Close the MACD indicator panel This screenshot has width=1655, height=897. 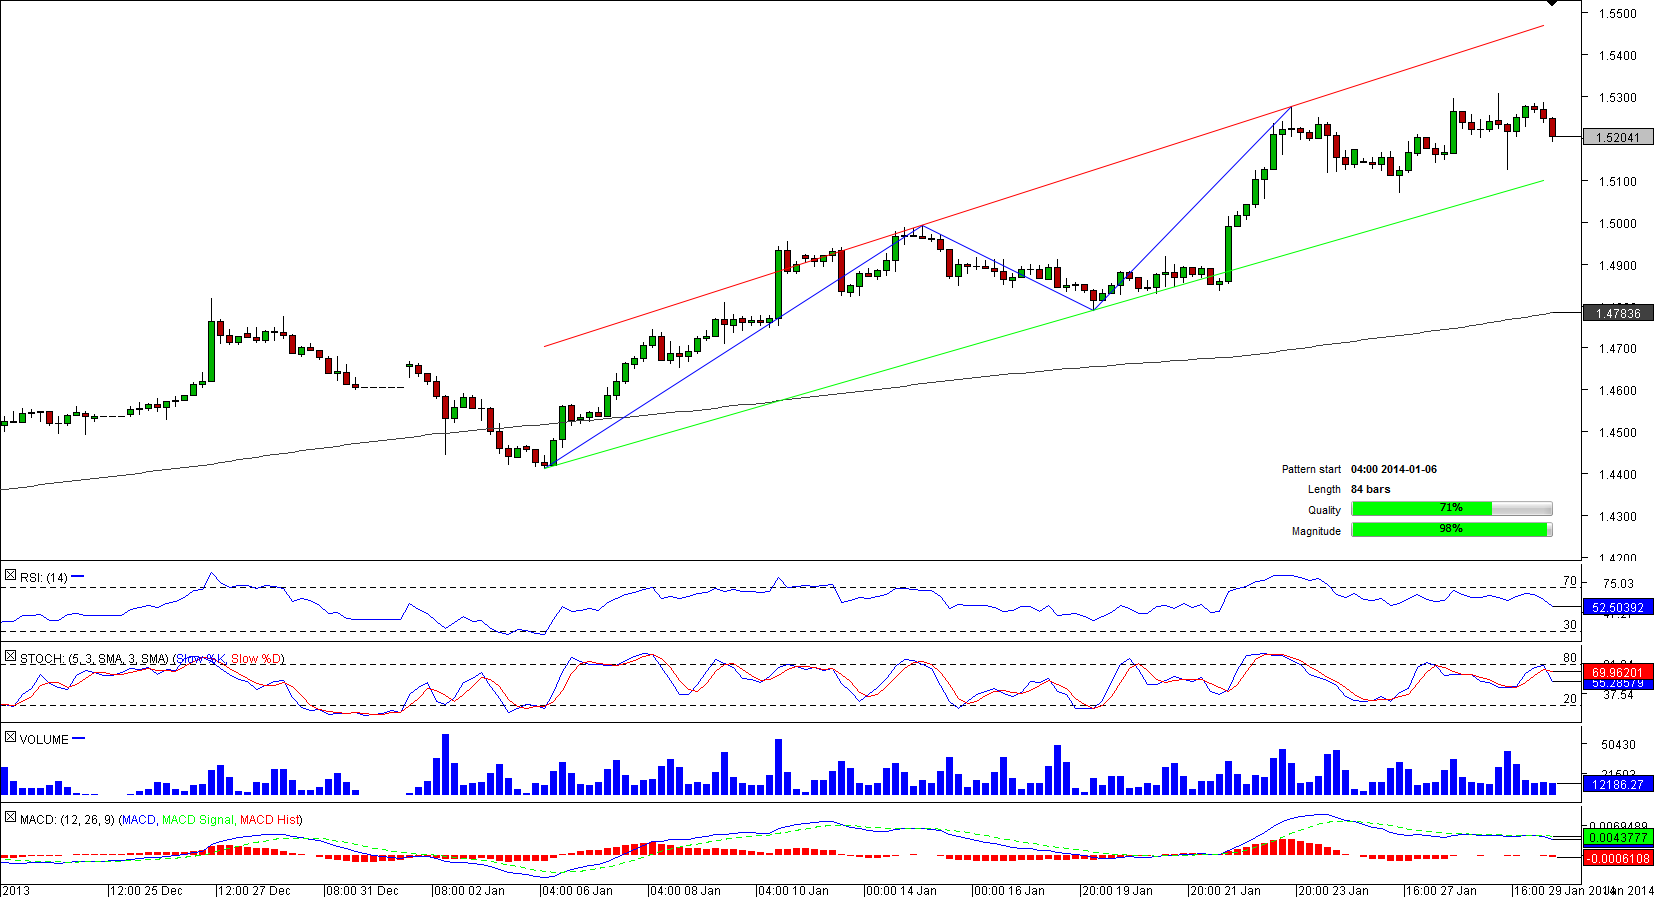point(10,818)
